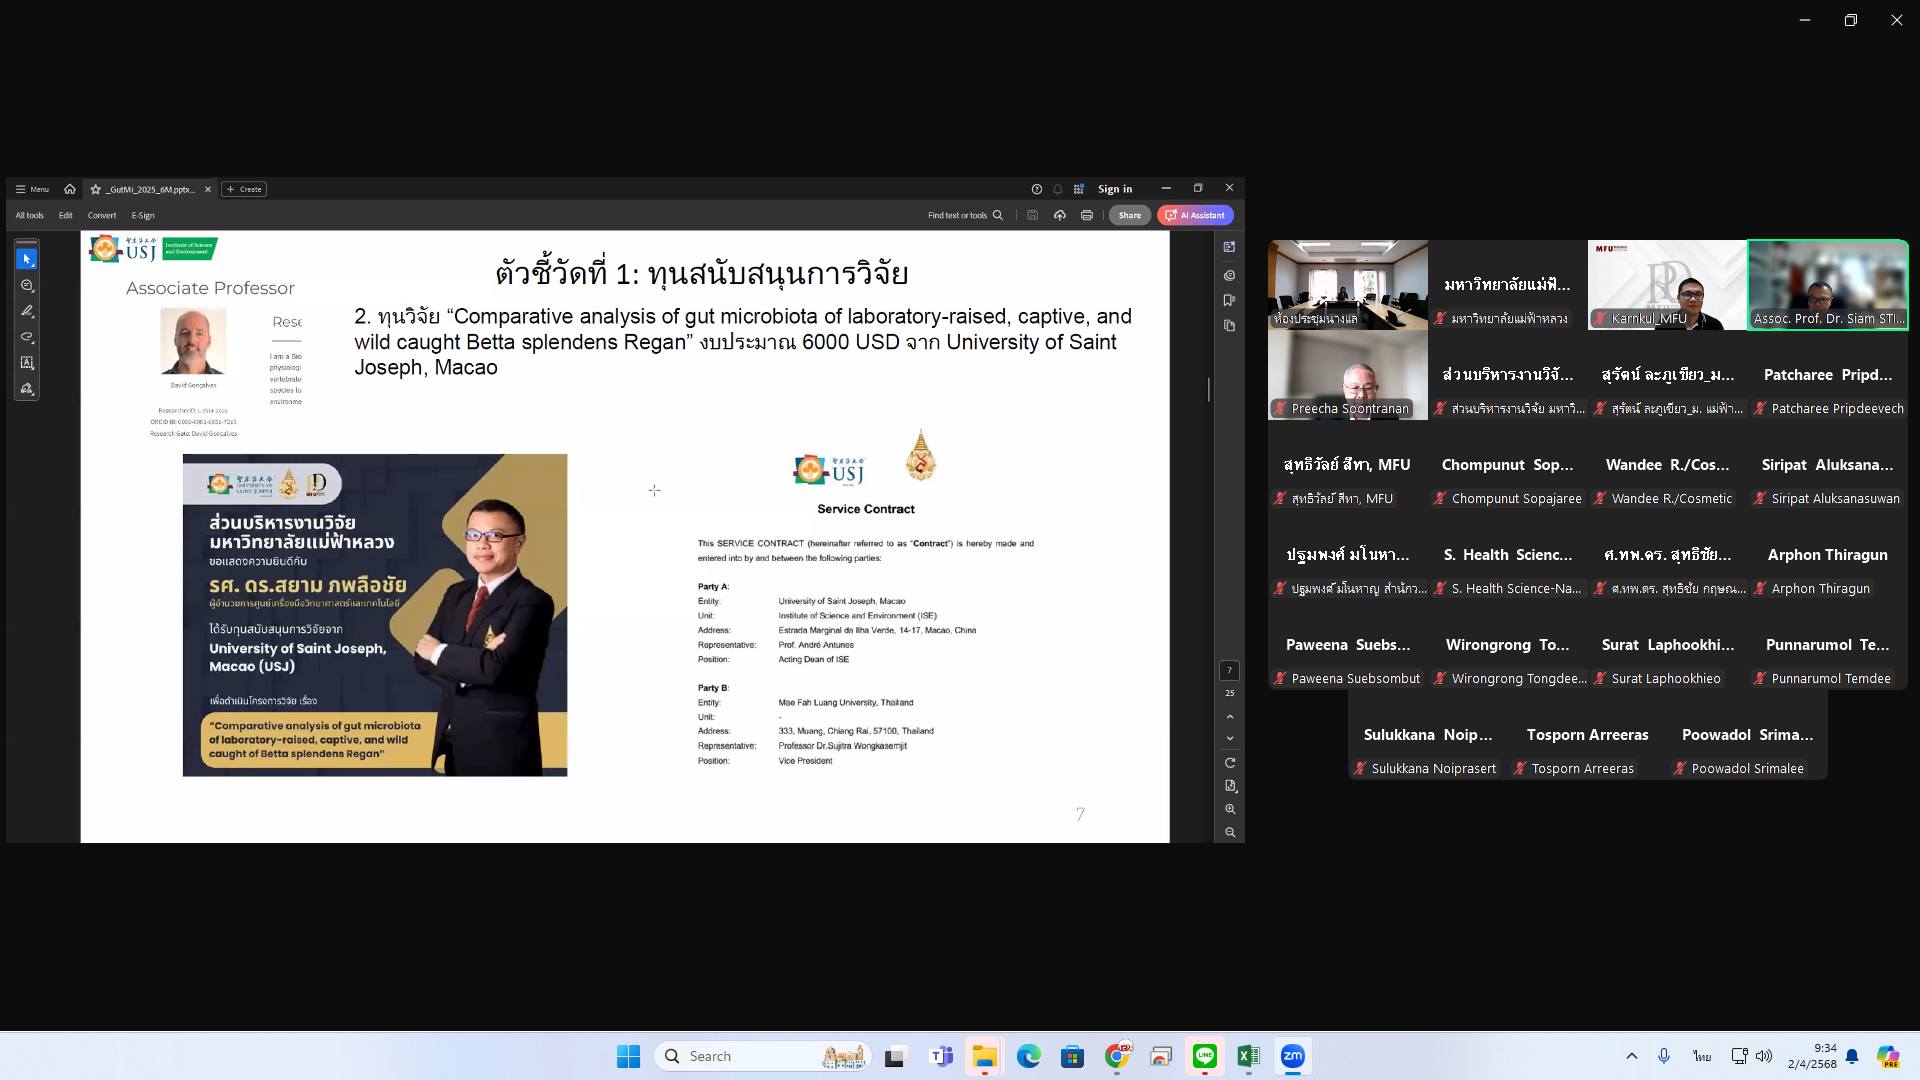
Task: Select Patcharee Pripdeevech participant tile
Action: (1828, 375)
